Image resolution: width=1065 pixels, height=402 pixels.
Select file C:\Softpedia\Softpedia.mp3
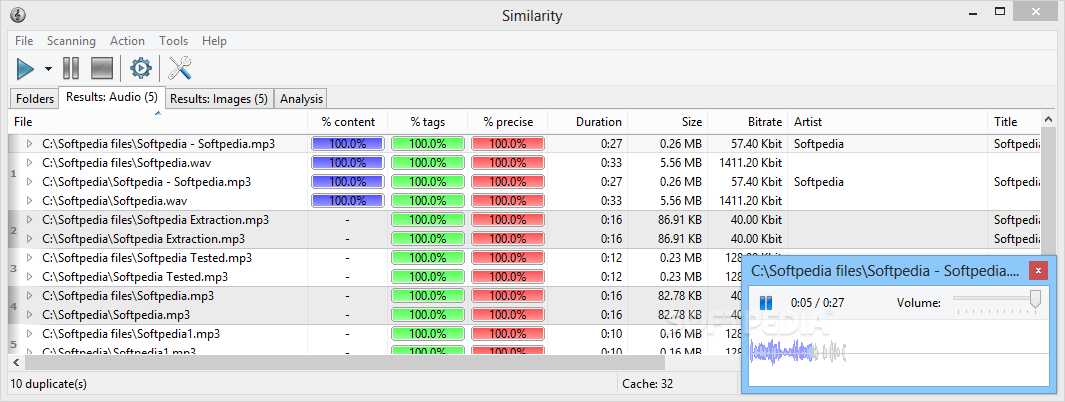click(x=115, y=315)
